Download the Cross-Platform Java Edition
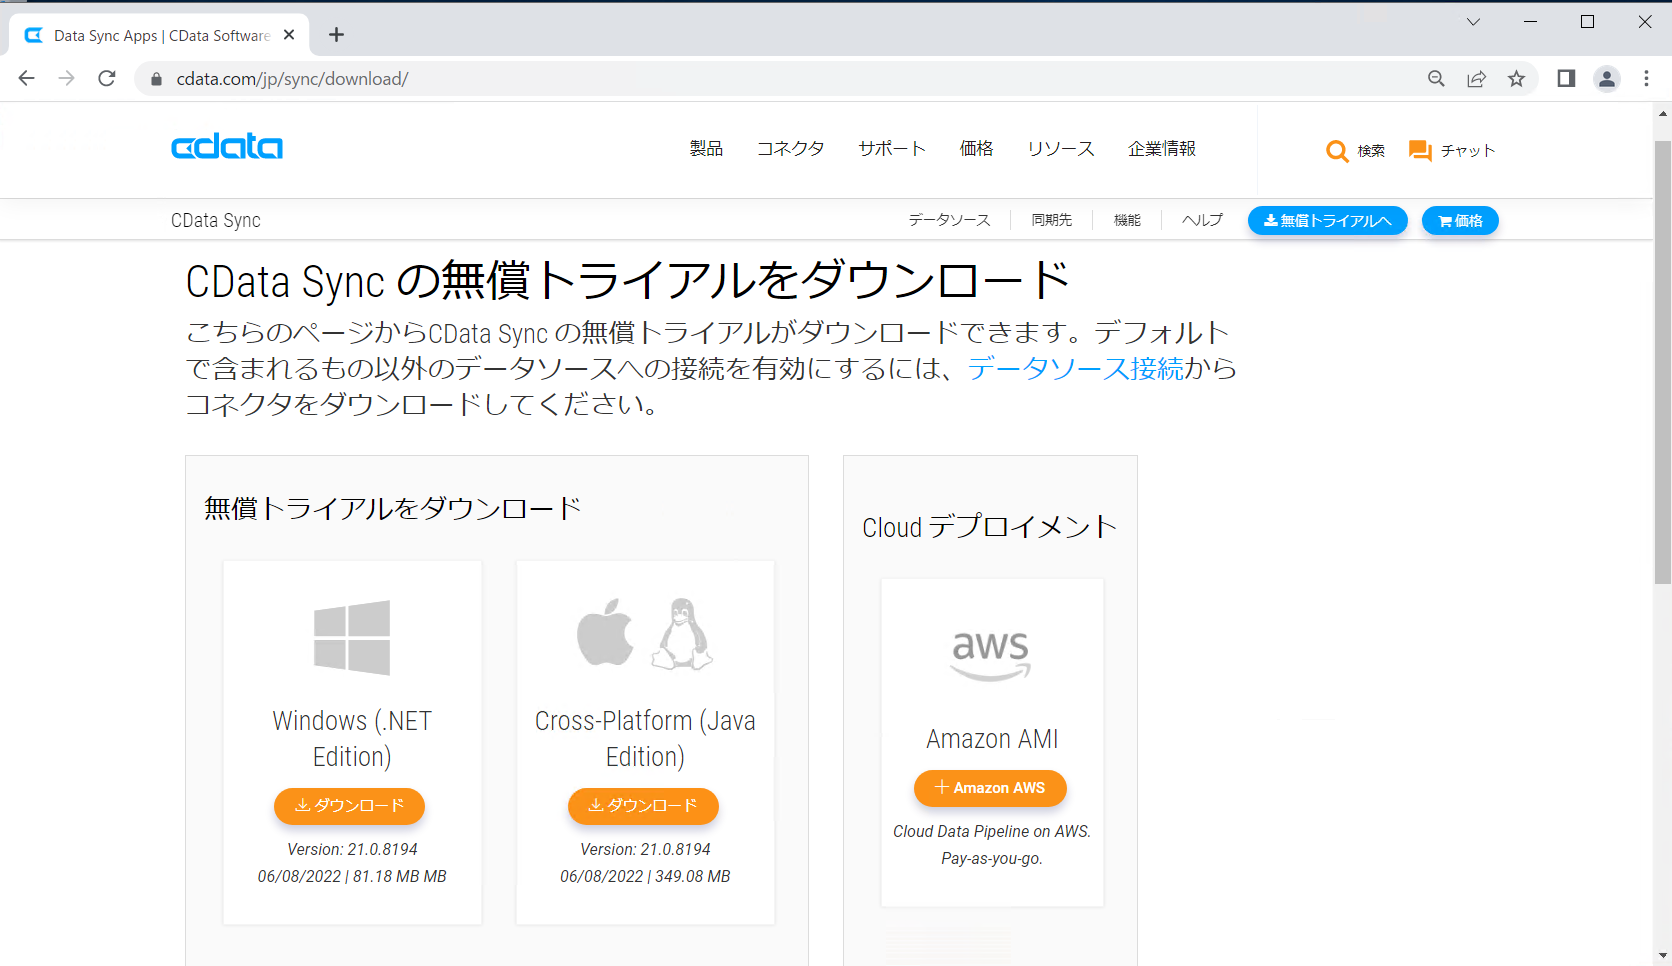Screen dimensions: 1672x966 click(643, 806)
